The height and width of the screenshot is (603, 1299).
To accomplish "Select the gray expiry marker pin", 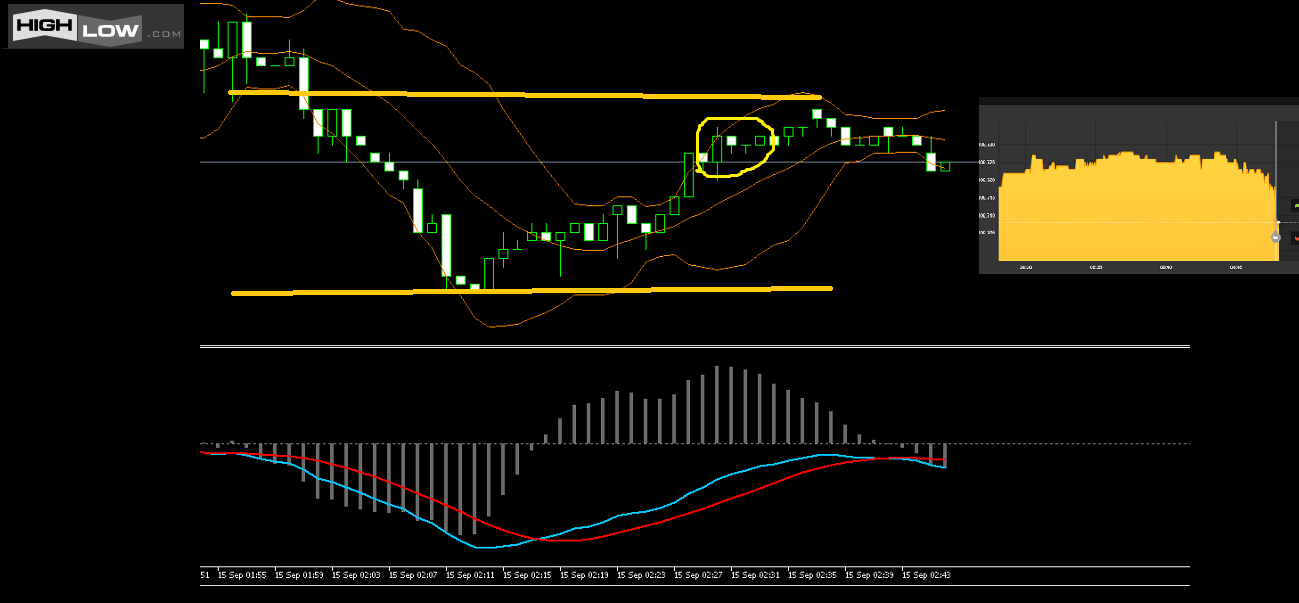I will [x=1275, y=237].
